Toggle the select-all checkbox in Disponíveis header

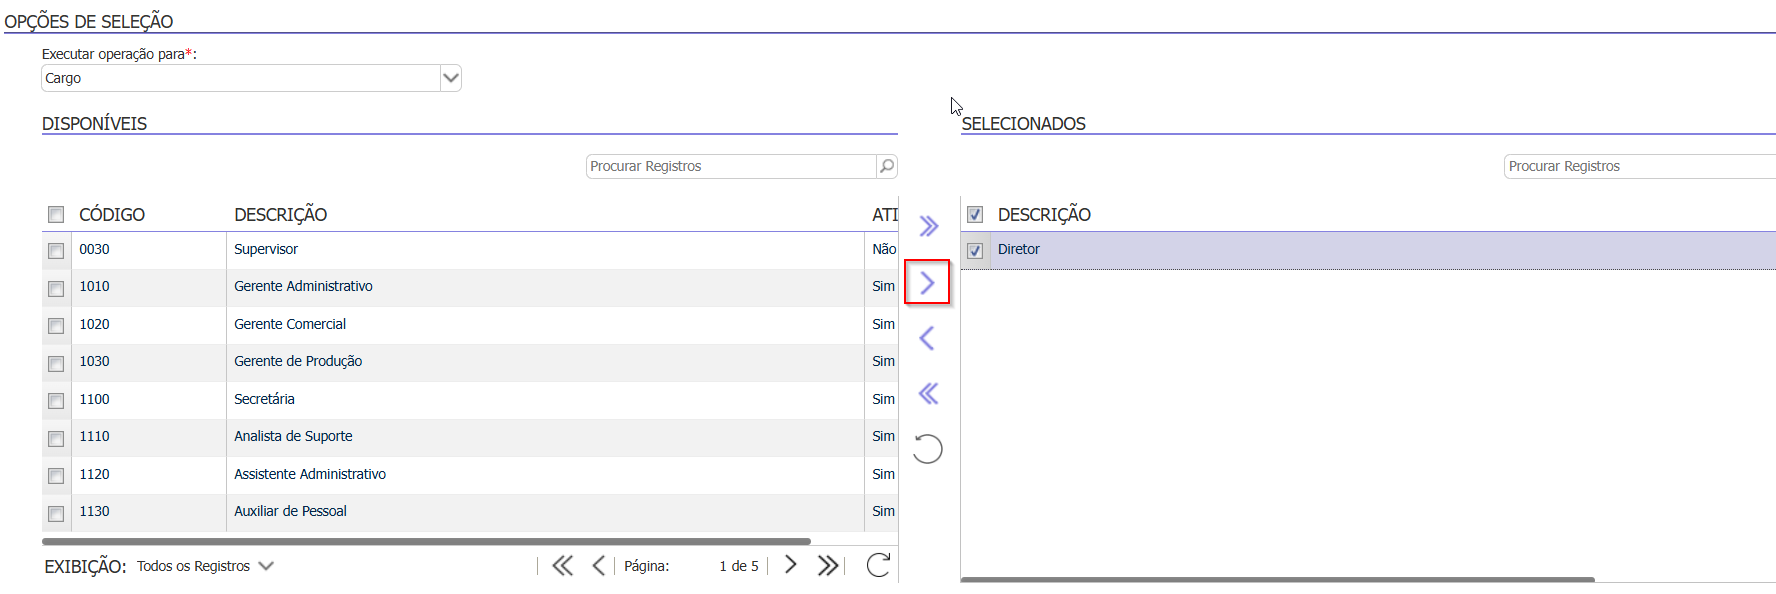[x=56, y=214]
